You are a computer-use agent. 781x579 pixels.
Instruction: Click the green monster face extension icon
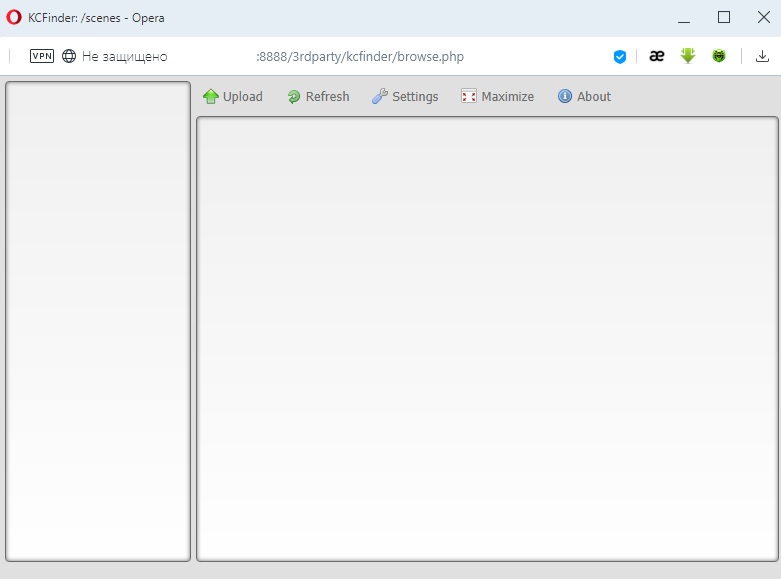pos(718,56)
